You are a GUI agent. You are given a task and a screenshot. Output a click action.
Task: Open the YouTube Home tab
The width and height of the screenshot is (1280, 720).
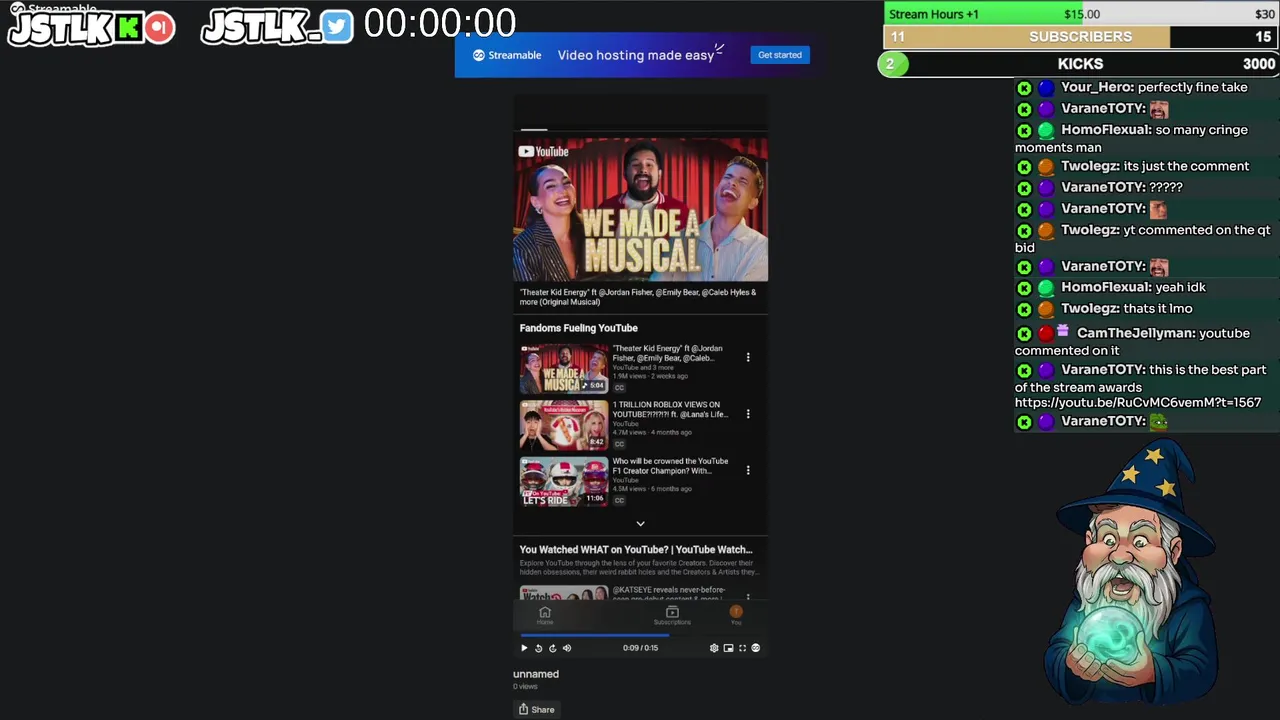coord(545,615)
